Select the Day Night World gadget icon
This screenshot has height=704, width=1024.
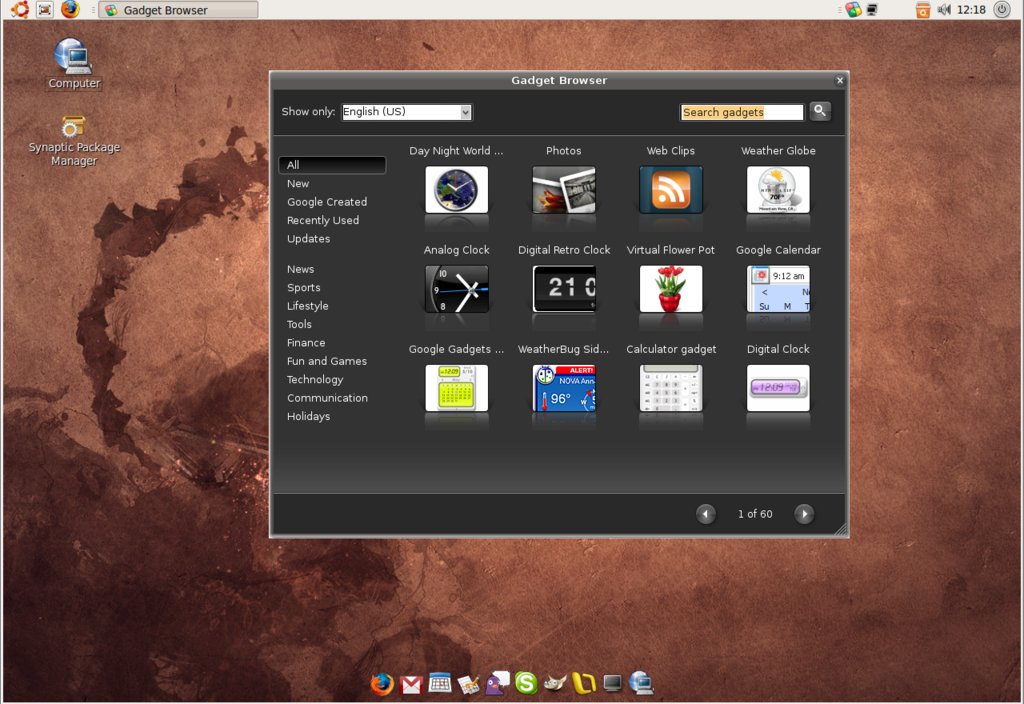coord(456,190)
